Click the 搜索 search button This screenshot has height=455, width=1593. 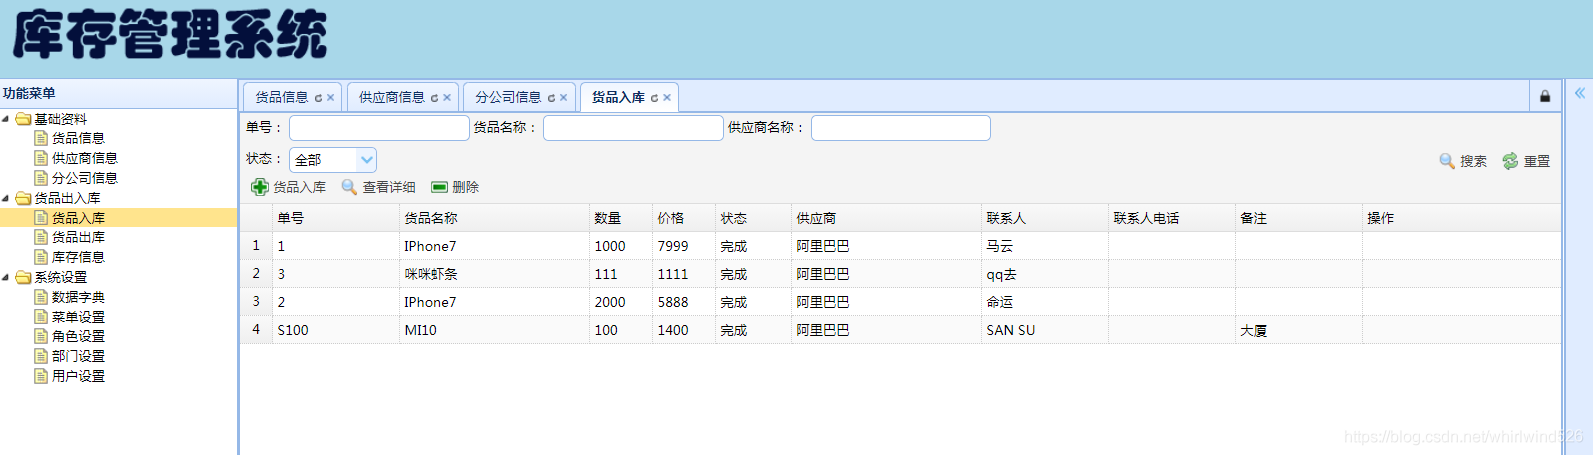click(x=1463, y=161)
